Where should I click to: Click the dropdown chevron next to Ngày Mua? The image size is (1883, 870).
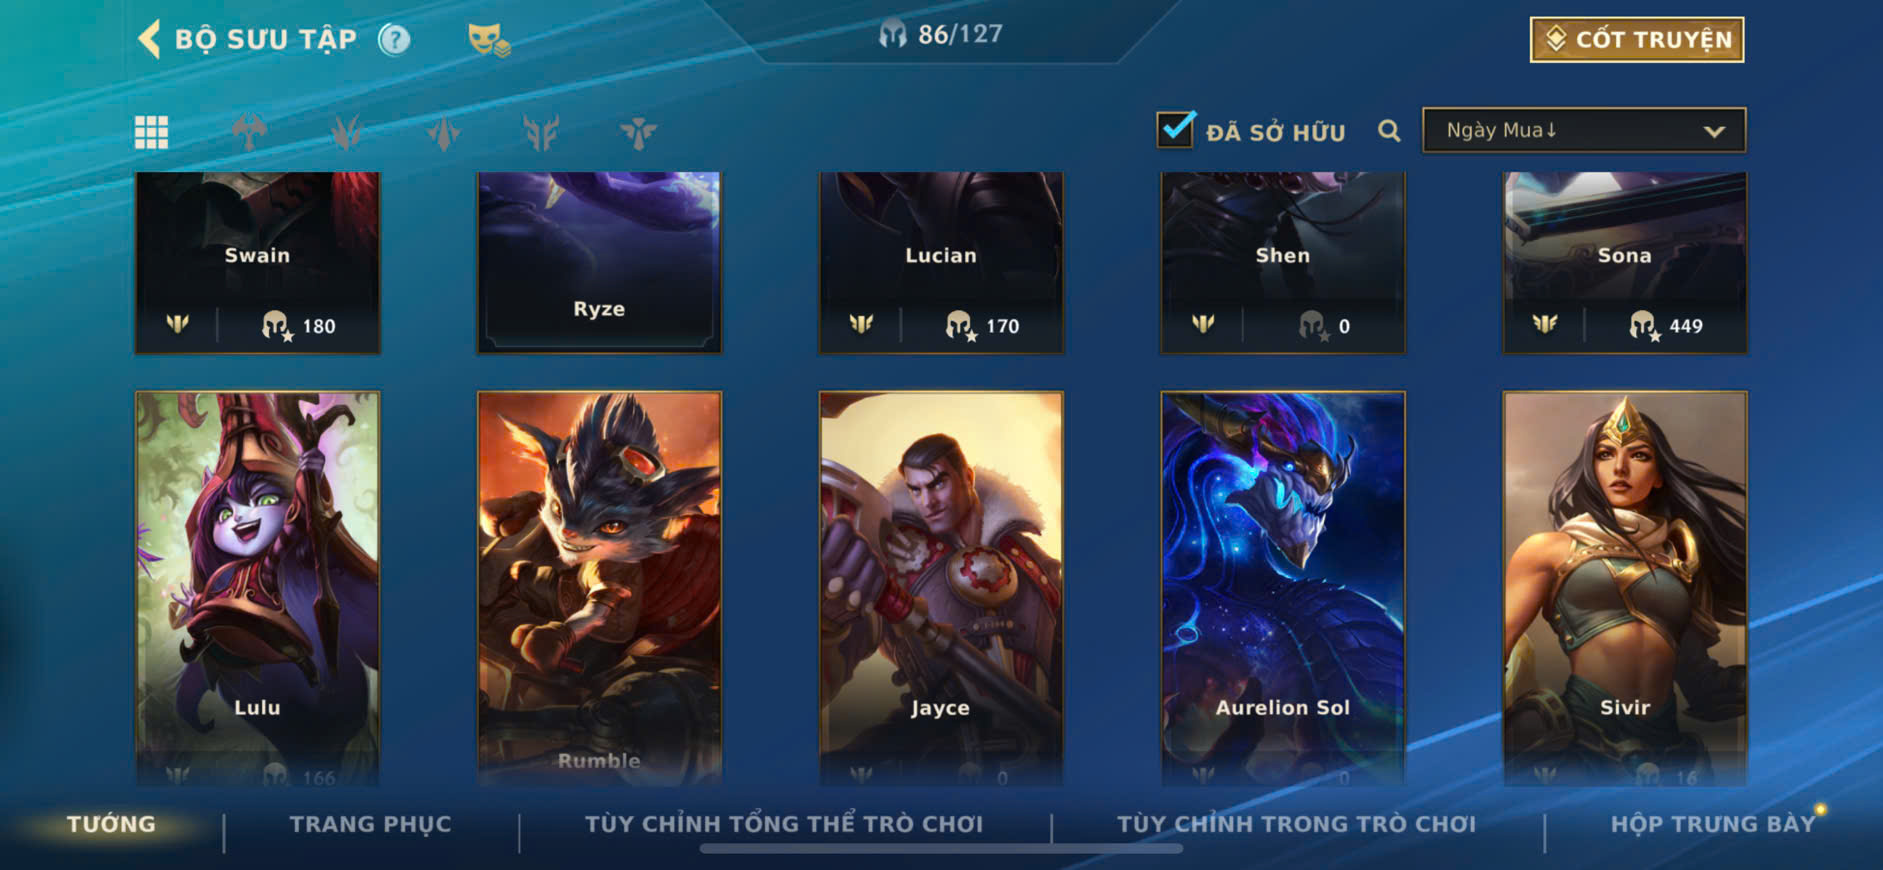click(1714, 131)
